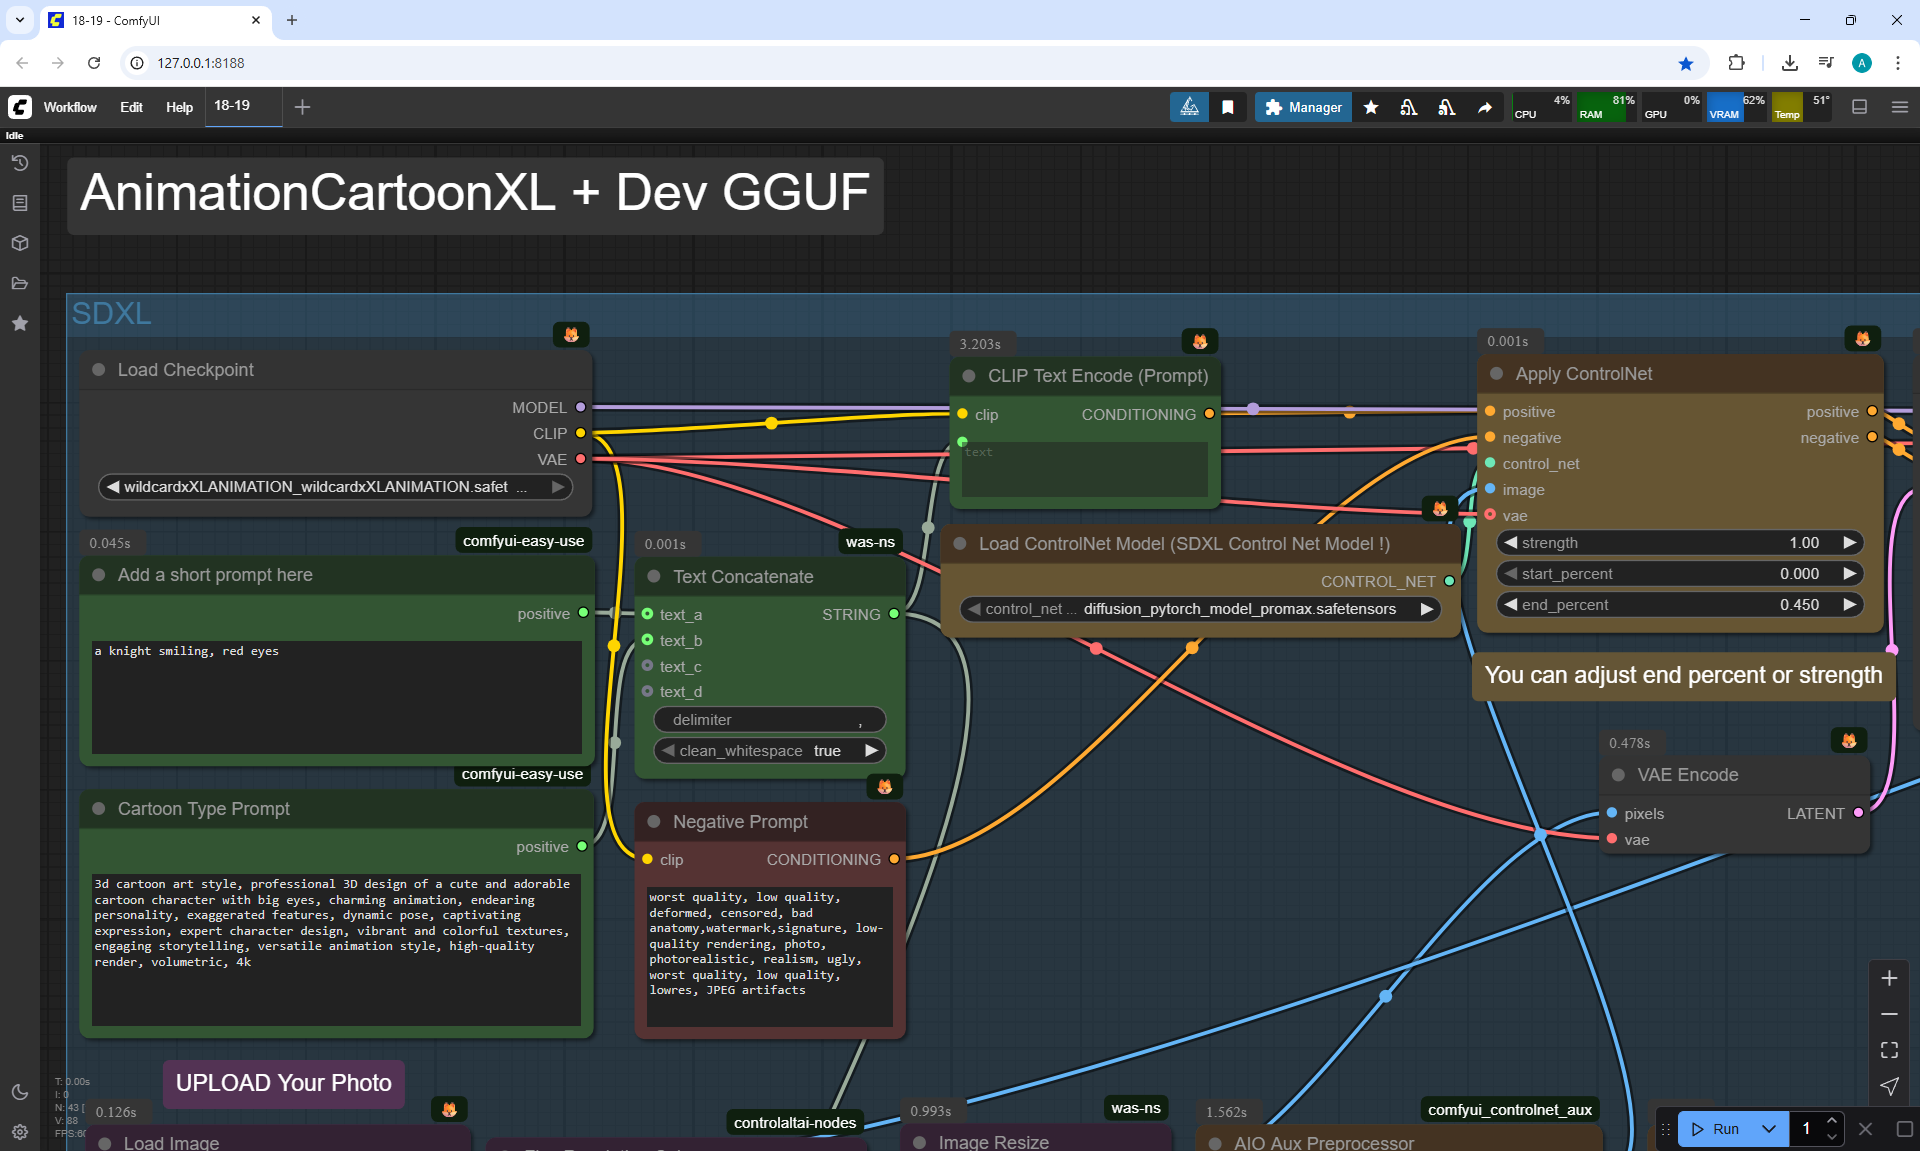Open the Manager panel
The width and height of the screenshot is (1920, 1151).
tap(1303, 107)
